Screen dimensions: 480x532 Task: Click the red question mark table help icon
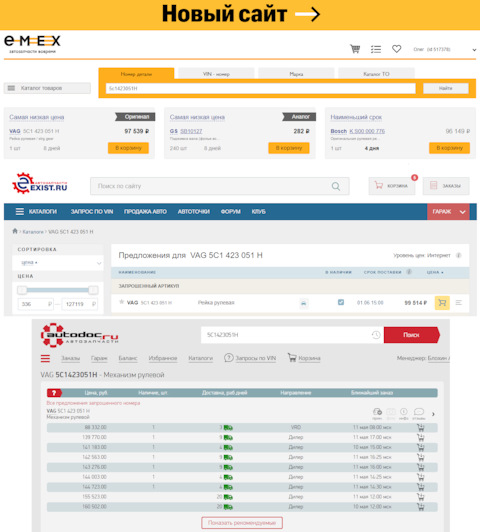point(54,393)
